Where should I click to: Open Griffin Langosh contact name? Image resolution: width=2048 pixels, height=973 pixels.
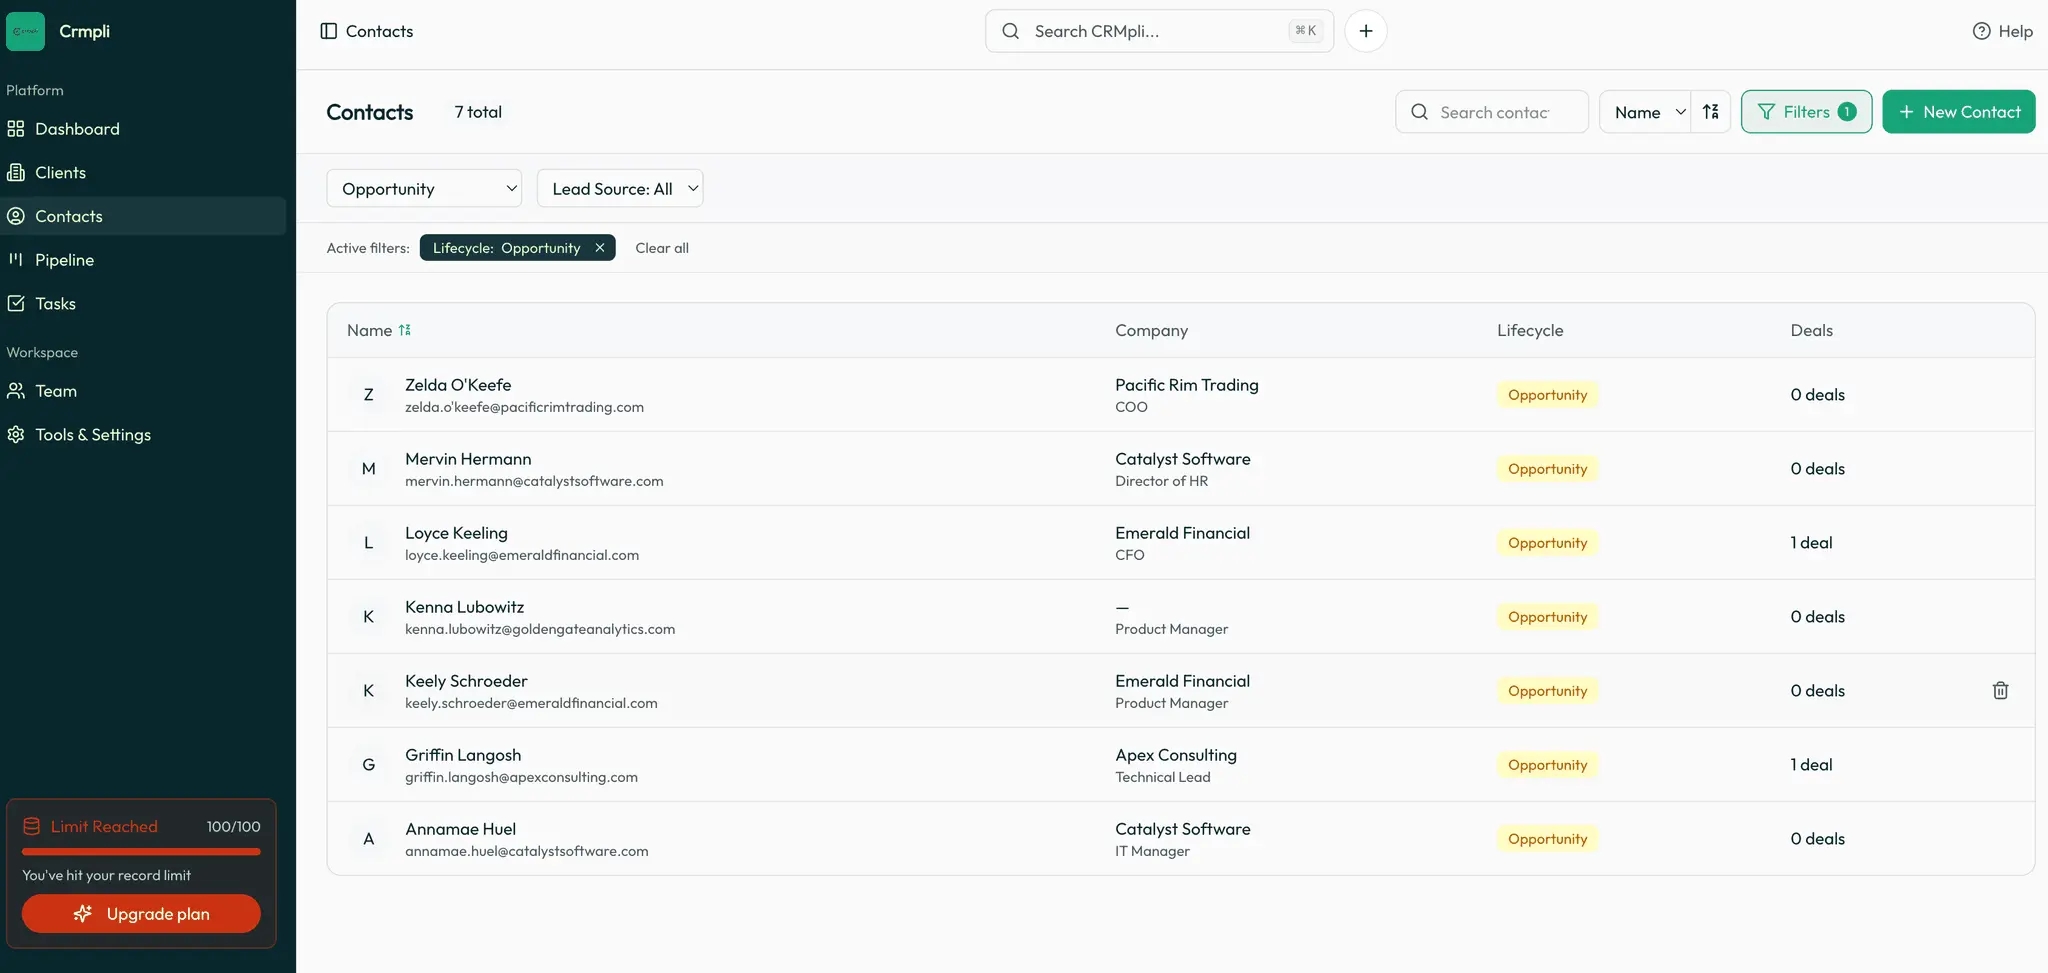pos(463,755)
